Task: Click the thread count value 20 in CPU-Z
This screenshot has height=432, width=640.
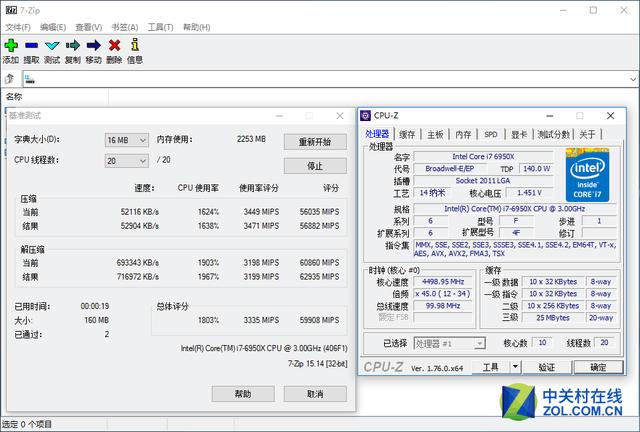Action: click(604, 343)
